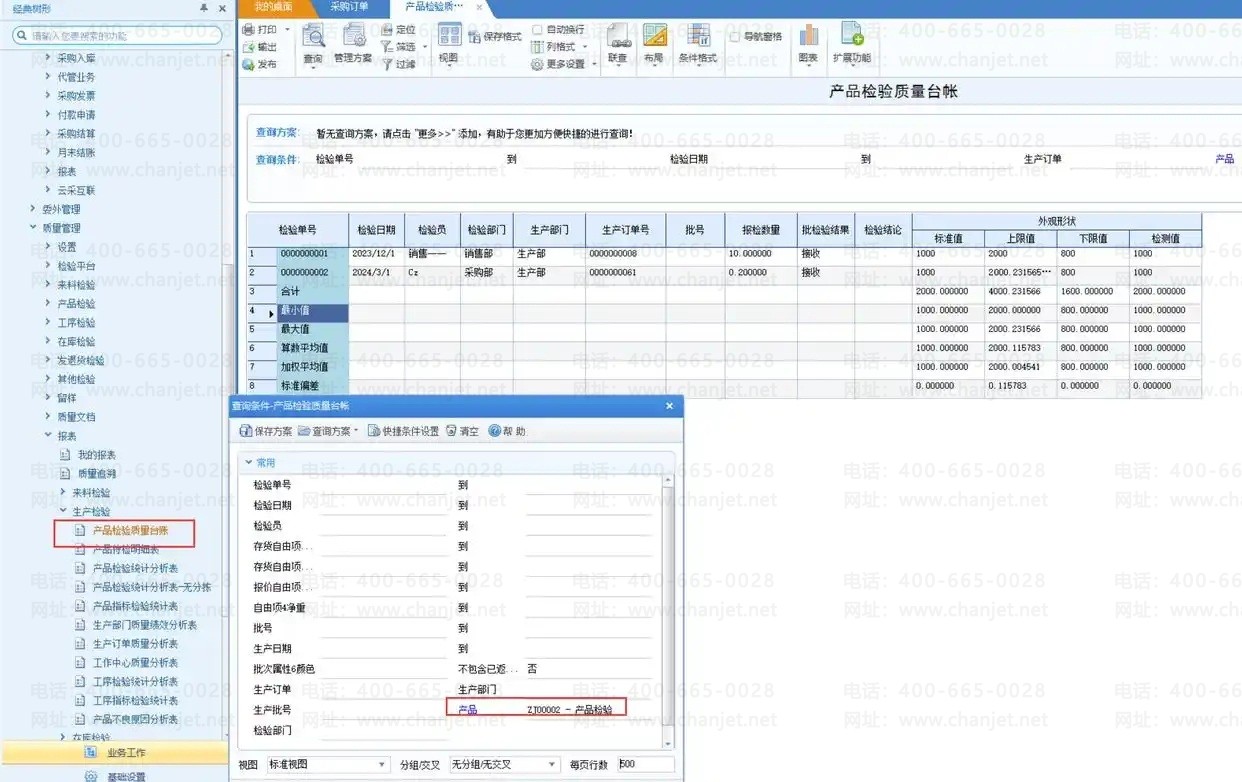
Task: Click the 查询 (Query) toolbar icon
Action: tap(313, 44)
